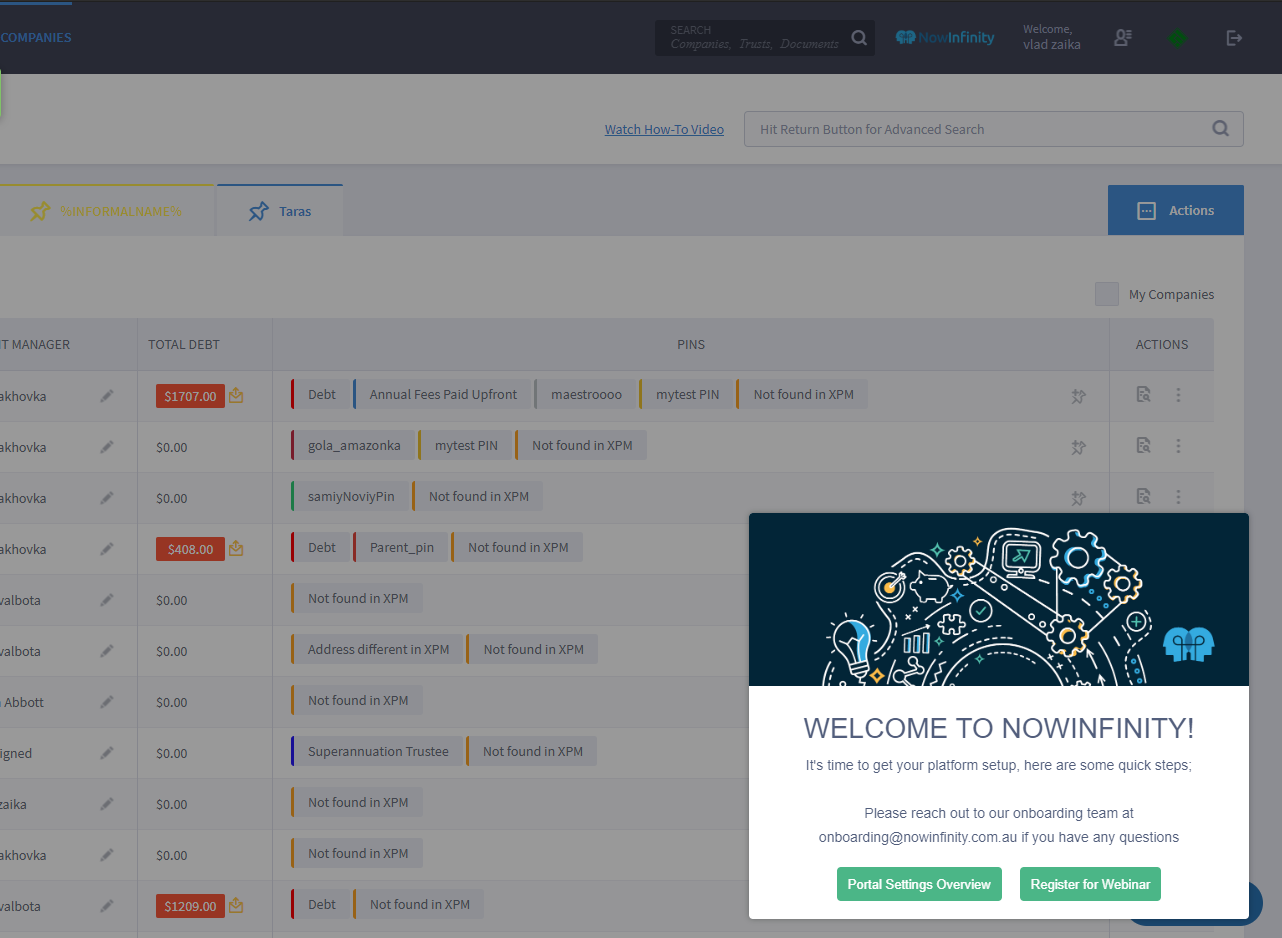
Task: Click the export icon beside $408.00
Action: (236, 548)
